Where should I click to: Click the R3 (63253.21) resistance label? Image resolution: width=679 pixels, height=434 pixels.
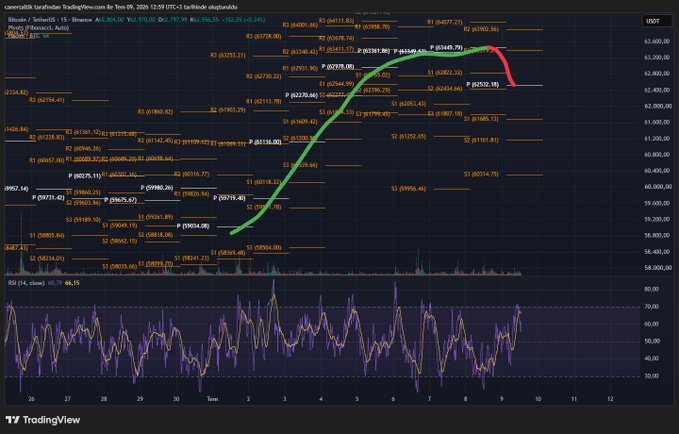pyautogui.click(x=228, y=55)
